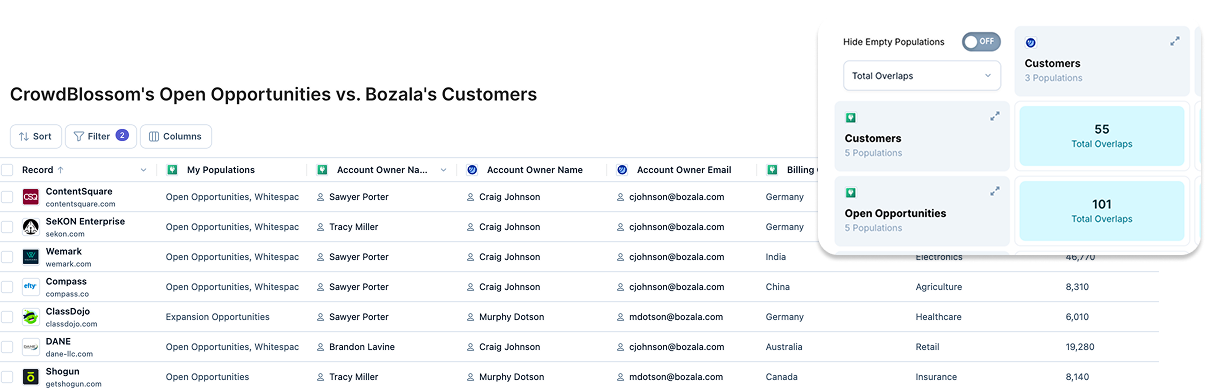Click the Sort button
The image size is (1205, 389).
pos(35,136)
